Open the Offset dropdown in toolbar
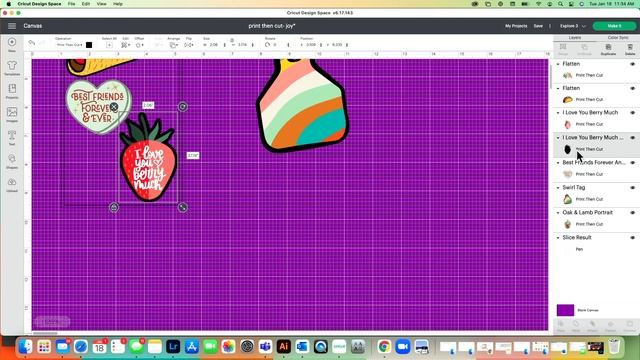Image resolution: width=640 pixels, height=360 pixels. coord(140,45)
